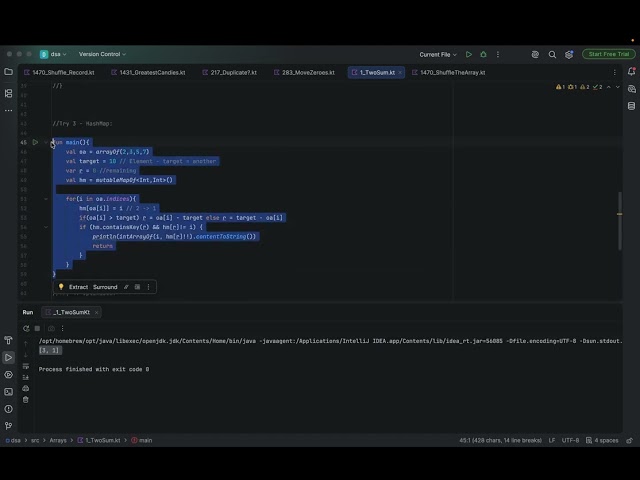Run the Current File configuration
Image resolution: width=640 pixels, height=480 pixels.
coord(469,54)
